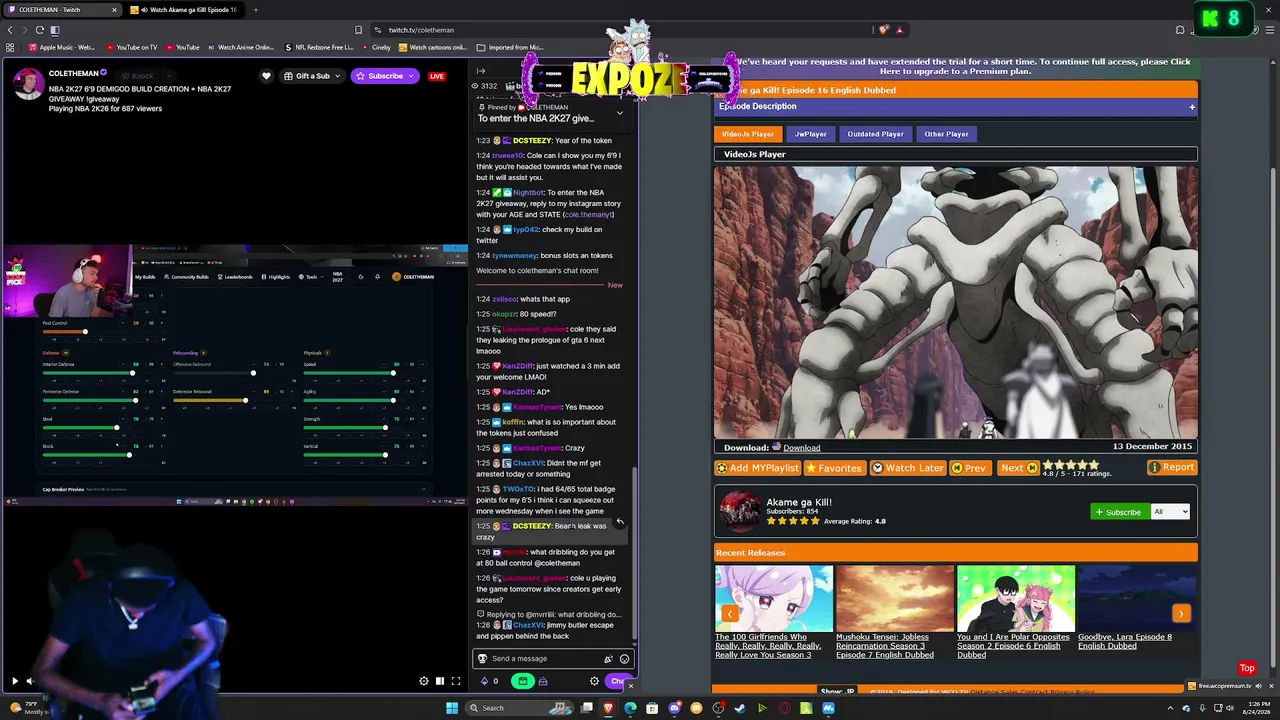The height and width of the screenshot is (720, 1280).
Task: Open YouTube on TV bookmark
Action: 131,47
